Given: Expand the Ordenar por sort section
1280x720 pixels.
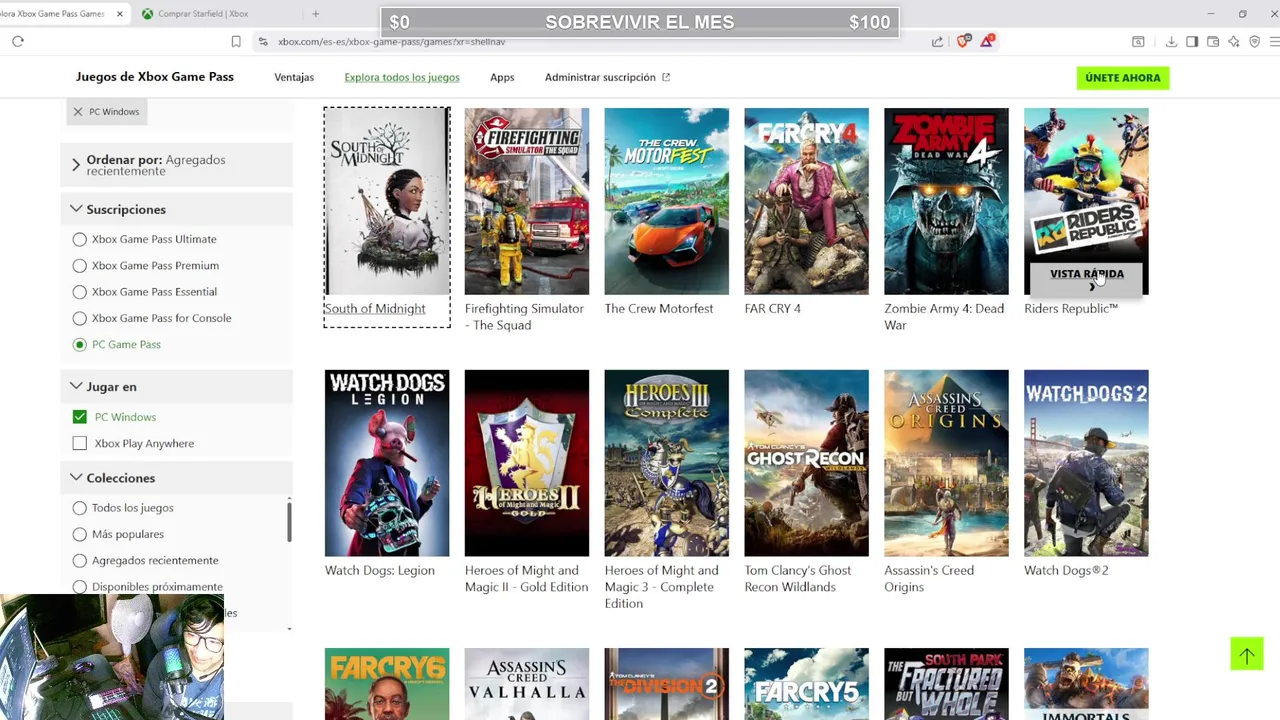Looking at the screenshot, I should click(176, 165).
